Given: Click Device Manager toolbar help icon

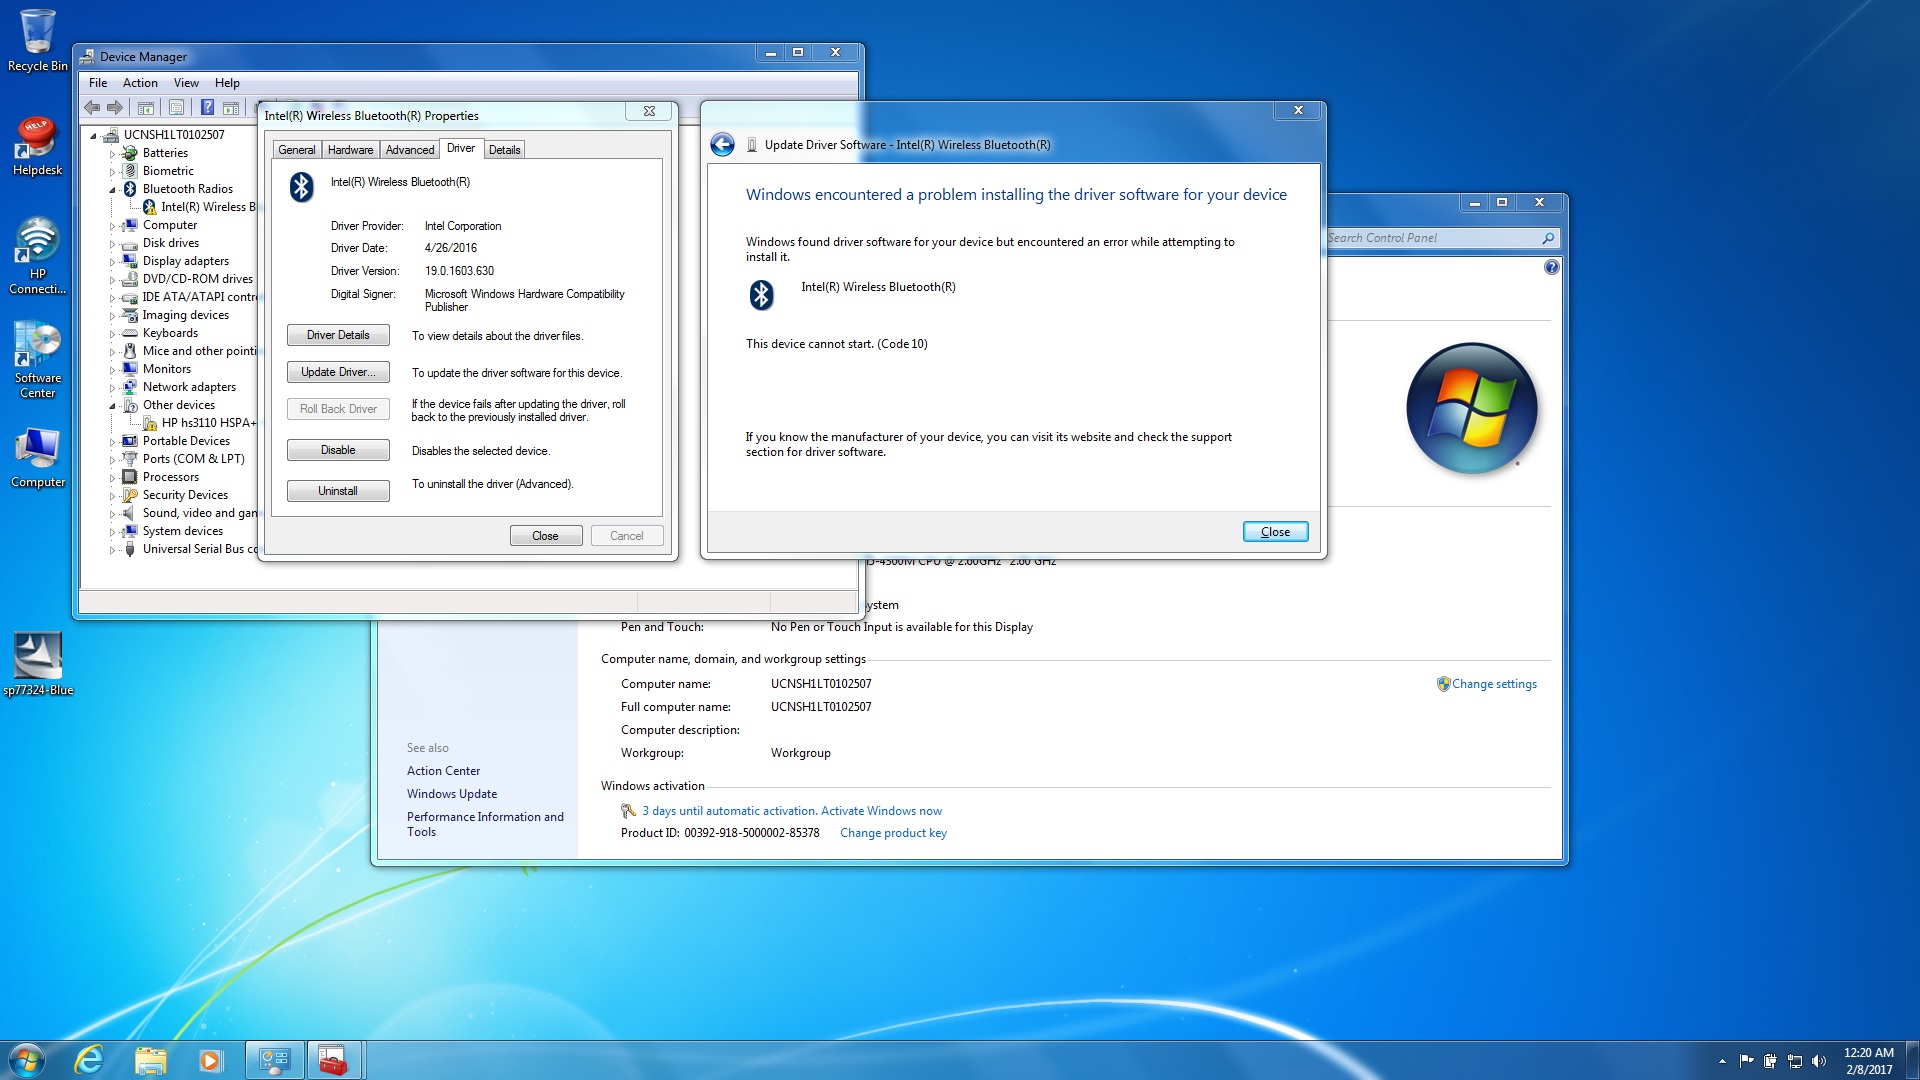Looking at the screenshot, I should 207,107.
